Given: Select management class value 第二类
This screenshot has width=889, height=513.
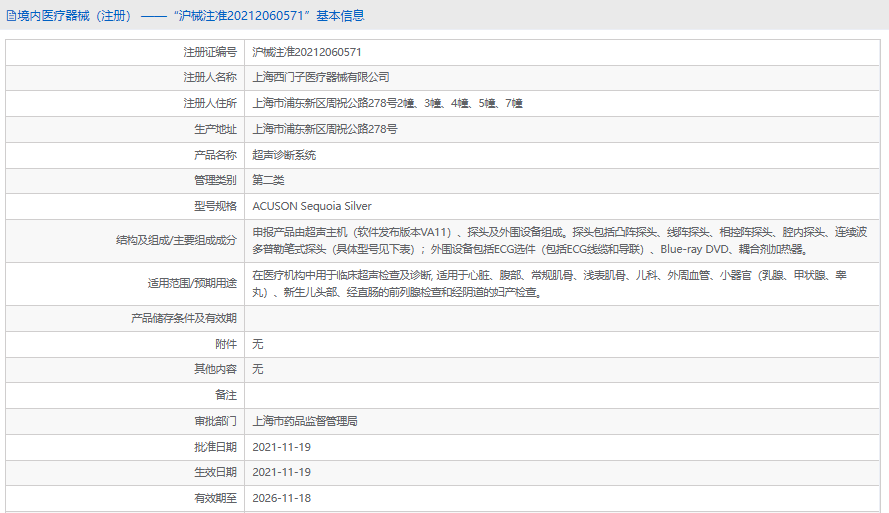Looking at the screenshot, I should pos(268,180).
